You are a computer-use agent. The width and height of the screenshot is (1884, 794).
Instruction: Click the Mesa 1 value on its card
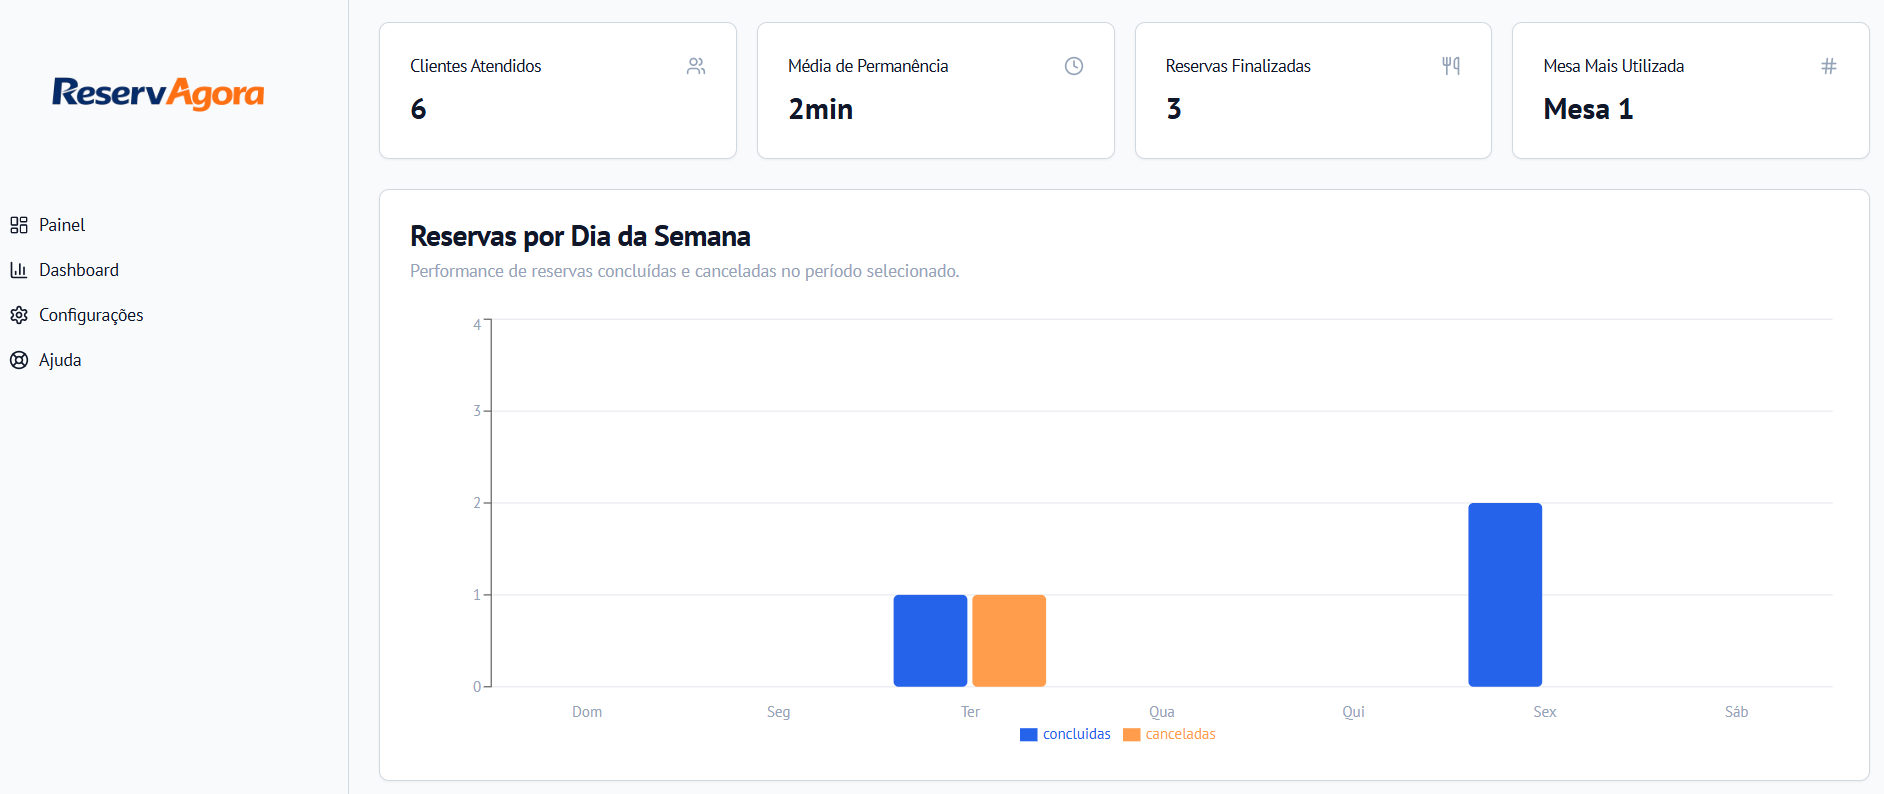click(1587, 110)
